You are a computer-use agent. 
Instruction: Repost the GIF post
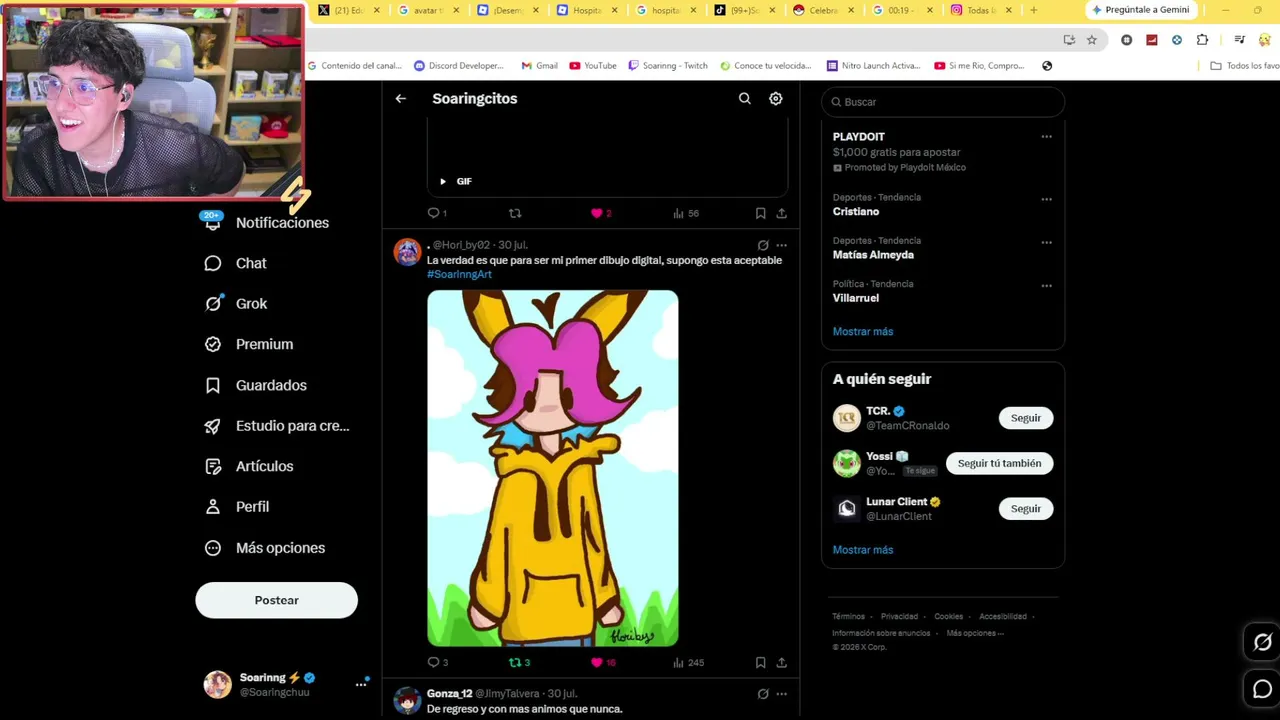click(x=515, y=213)
